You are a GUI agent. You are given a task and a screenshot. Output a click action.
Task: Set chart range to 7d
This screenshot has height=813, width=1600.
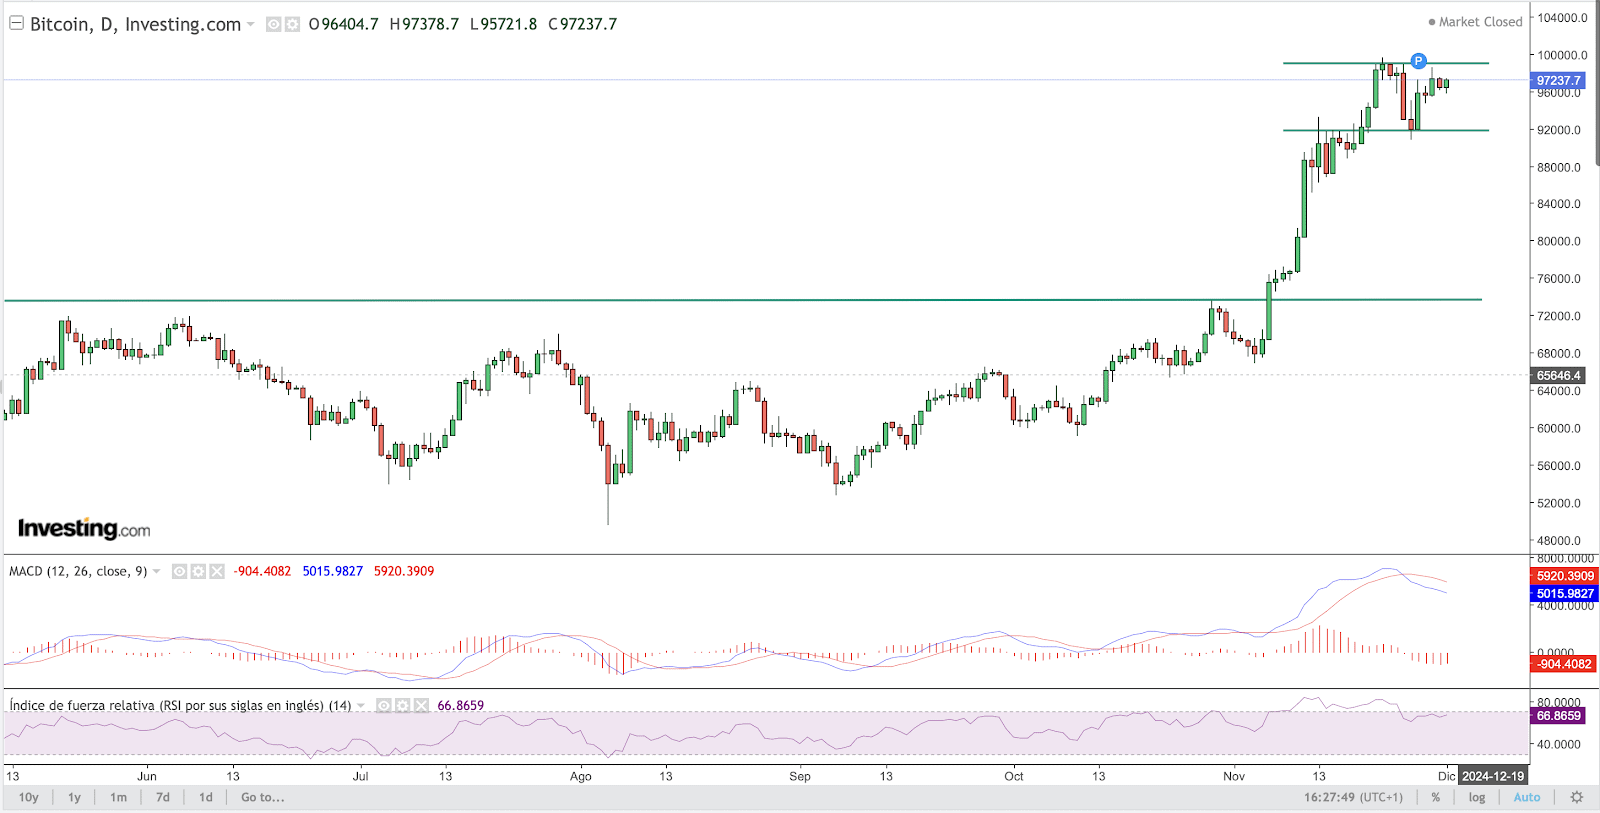coord(162,797)
